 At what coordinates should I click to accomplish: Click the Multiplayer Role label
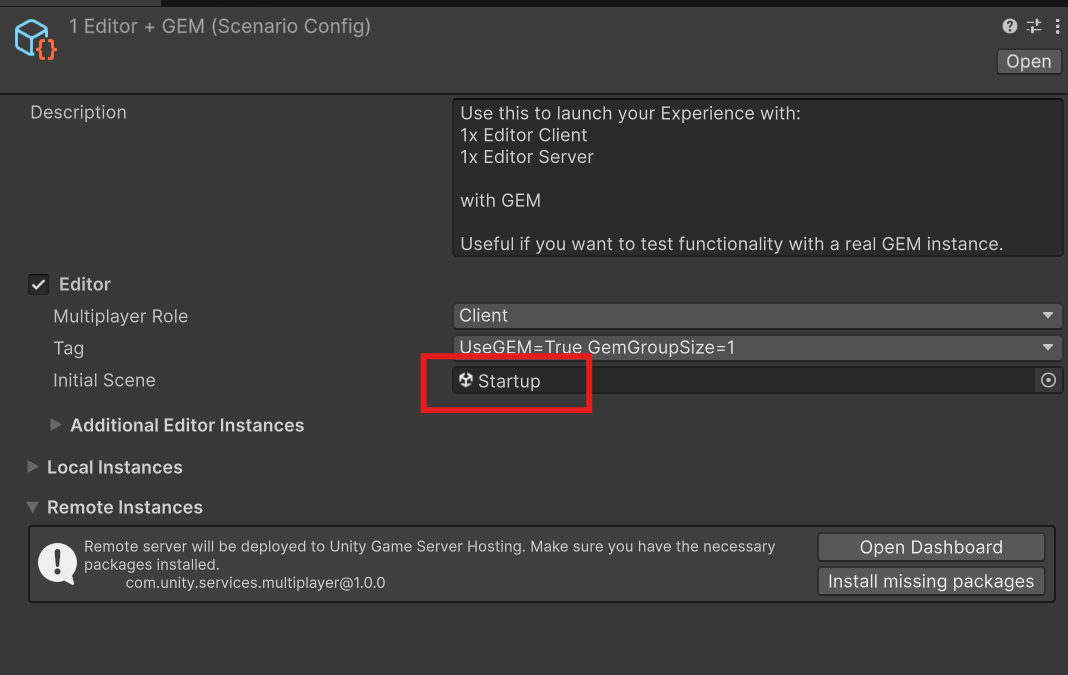[121, 316]
